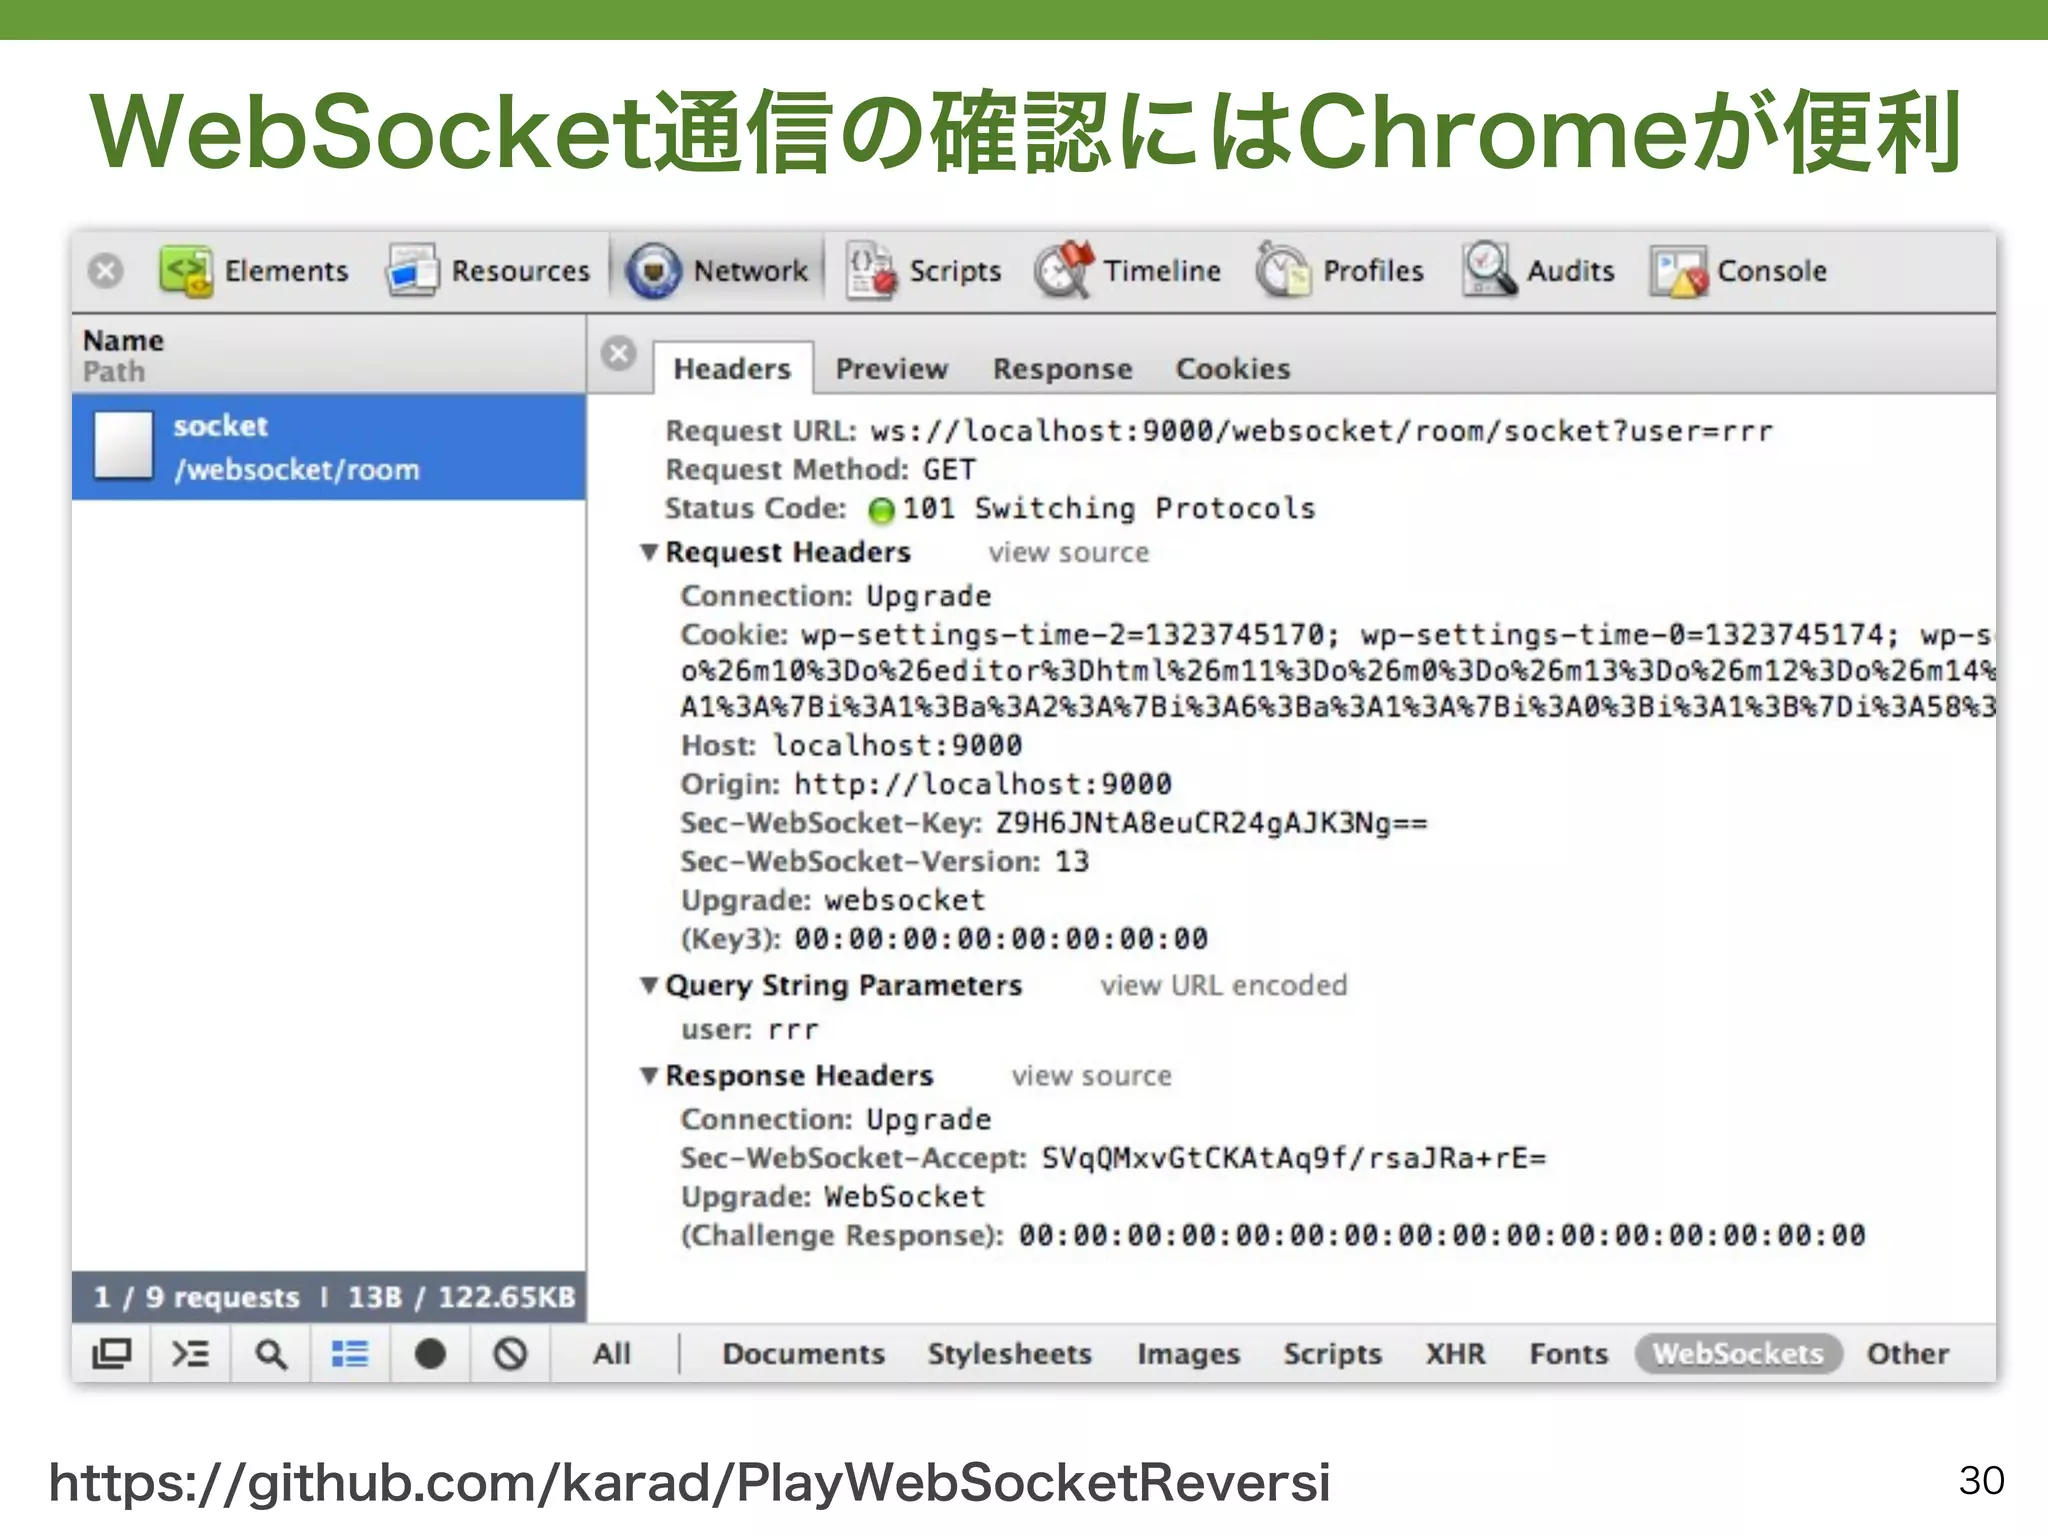Click view source next to Response Headers
The image size is (2048, 1536).
[1091, 1076]
